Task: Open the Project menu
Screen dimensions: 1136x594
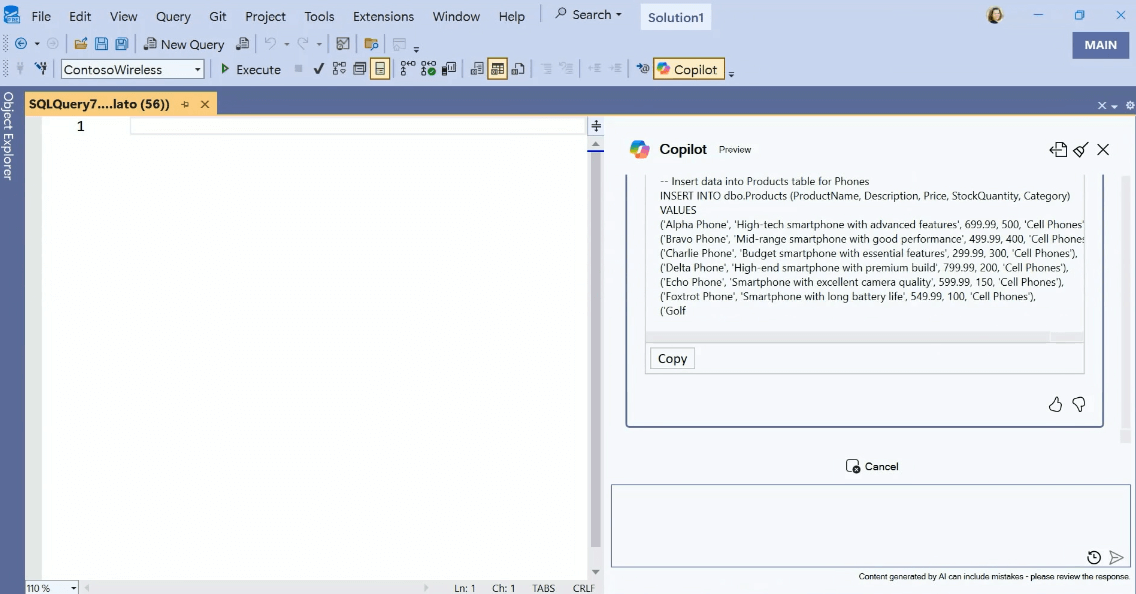Action: tap(265, 16)
